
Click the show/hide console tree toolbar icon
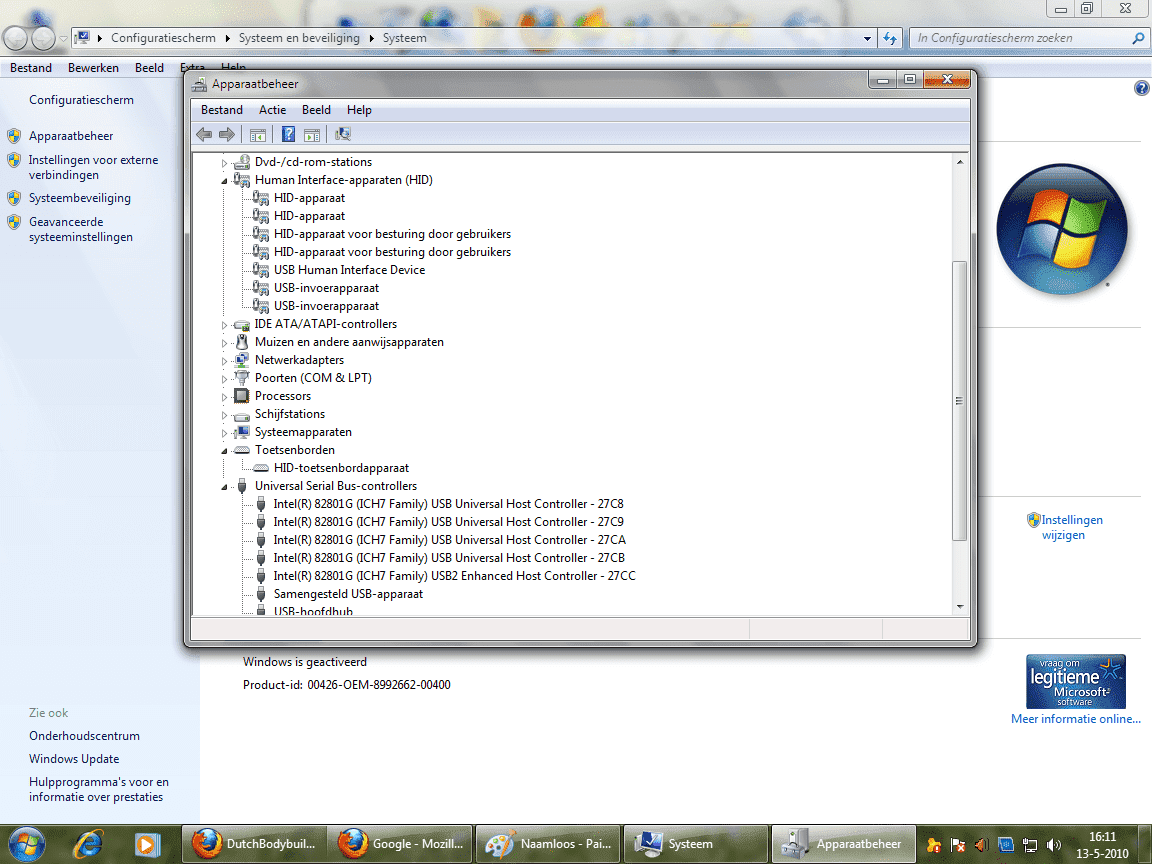pyautogui.click(x=258, y=134)
